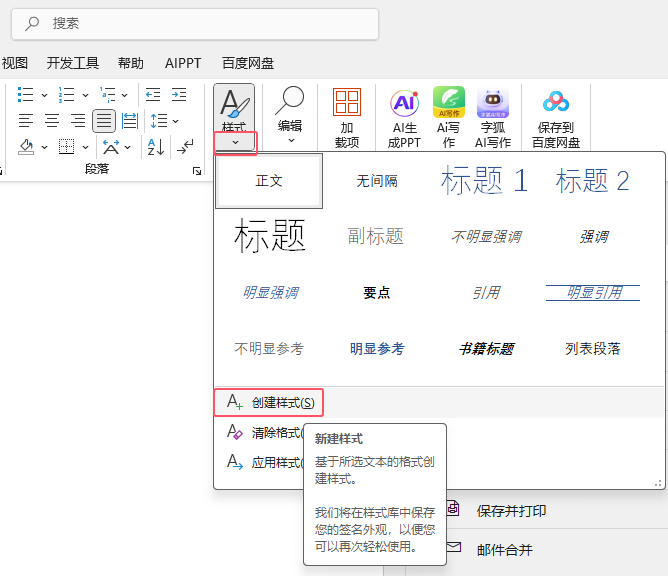Viewport: 668px width, 576px height.
Task: Increase the paragraph indent
Action: tap(179, 95)
